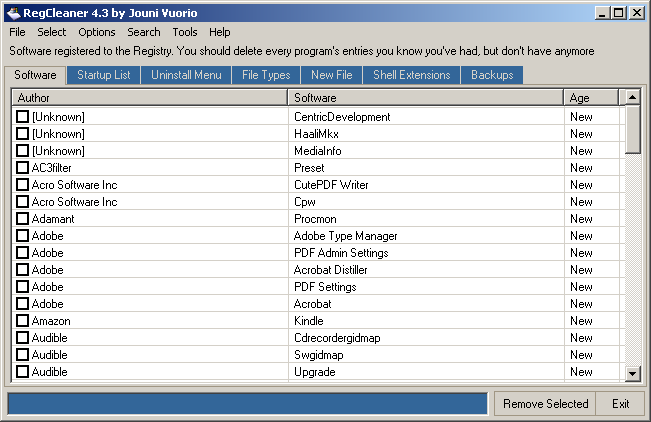Enable checkbox for Adamant Procmon
This screenshot has width=651, height=422.
[x=23, y=219]
